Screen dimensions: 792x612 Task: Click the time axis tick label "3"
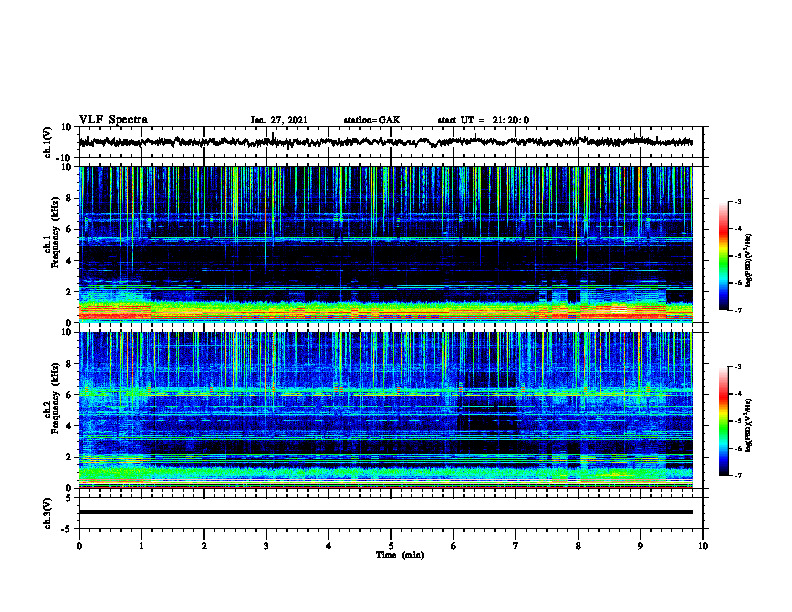266,546
